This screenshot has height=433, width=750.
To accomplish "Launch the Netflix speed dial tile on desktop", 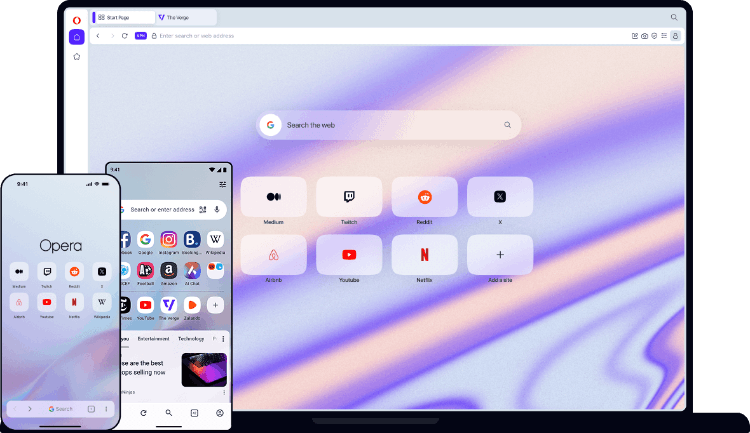I will pos(424,255).
